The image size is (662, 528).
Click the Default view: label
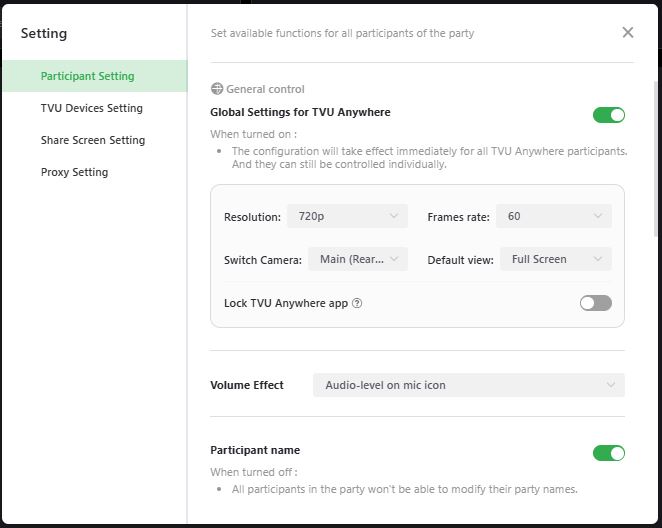point(461,260)
